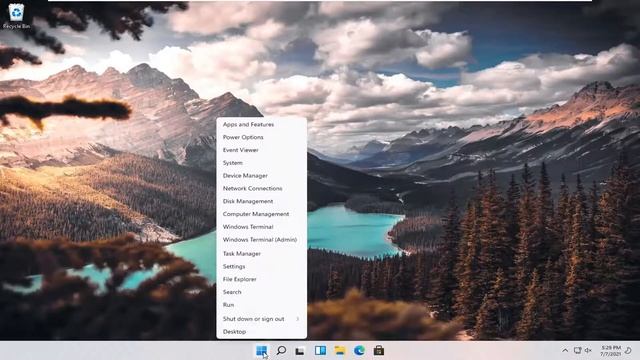Launch File Explorer from taskbar

point(340,351)
